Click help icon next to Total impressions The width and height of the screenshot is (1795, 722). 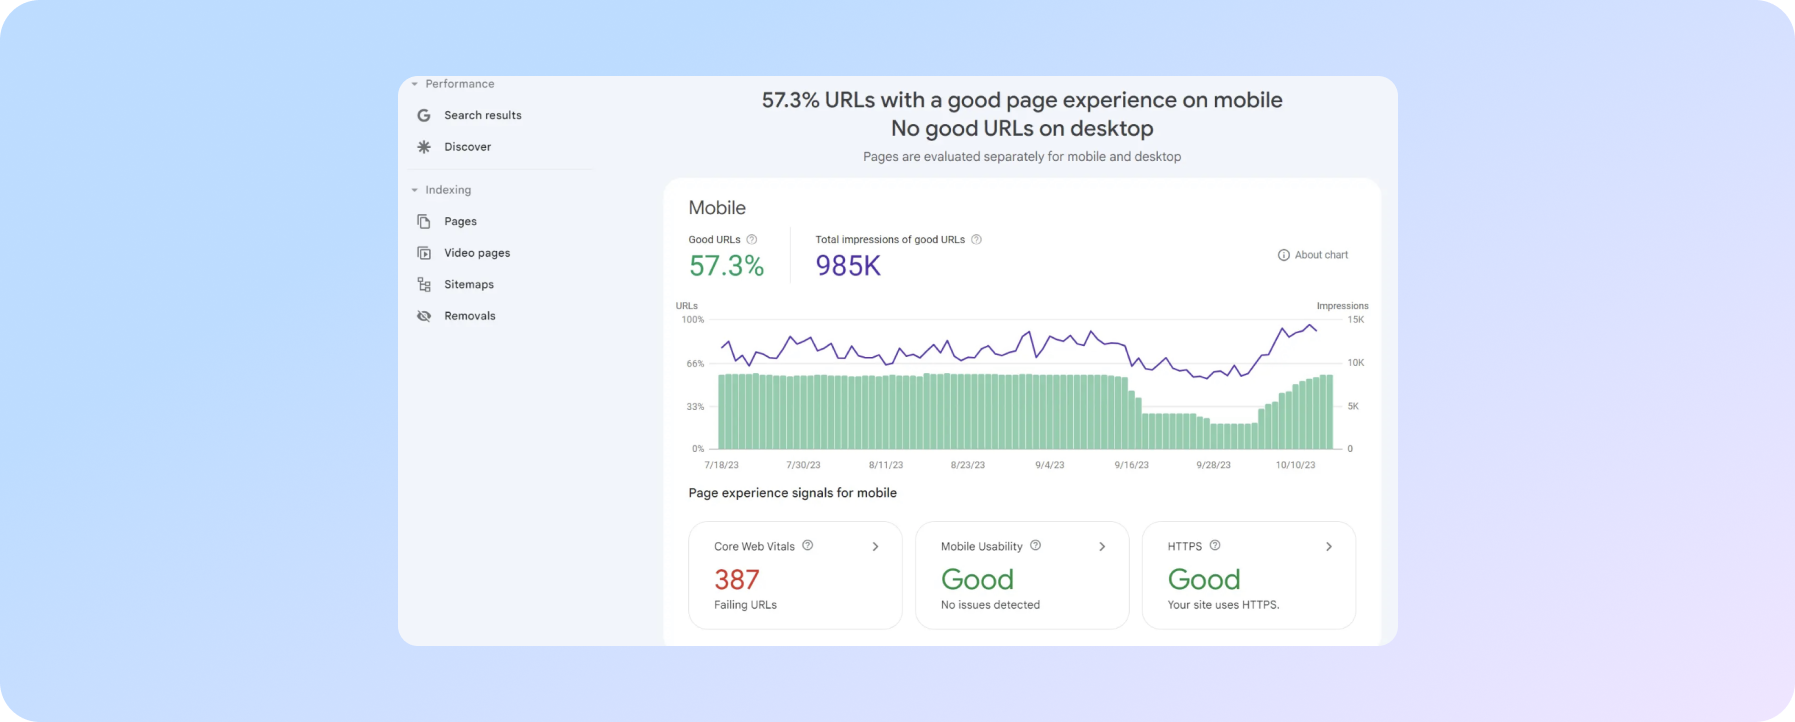[x=977, y=239]
